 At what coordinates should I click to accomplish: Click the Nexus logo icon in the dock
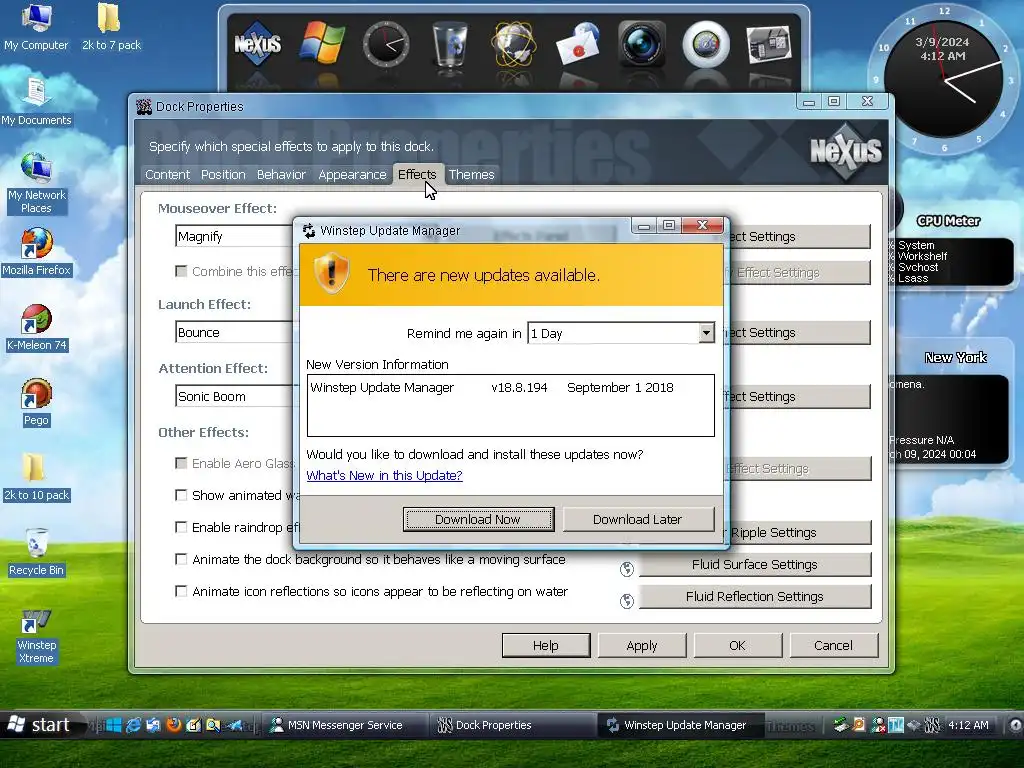click(x=257, y=44)
